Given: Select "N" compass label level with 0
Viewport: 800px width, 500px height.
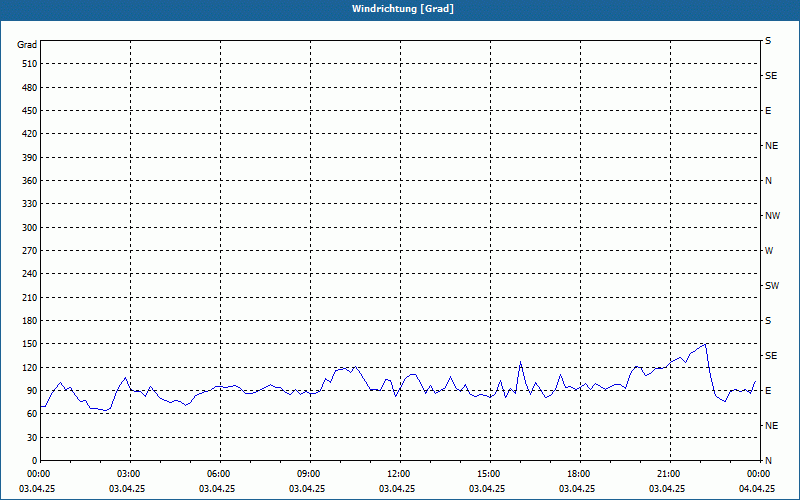Looking at the screenshot, I should coord(769,461).
